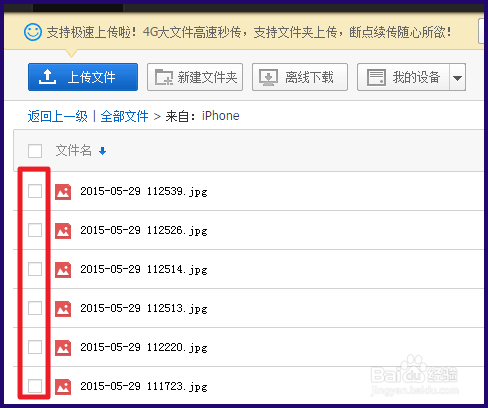This screenshot has width=488, height=408.
Task: Check the box for 2015-05-29 112513.jpg
Action: coord(35,308)
